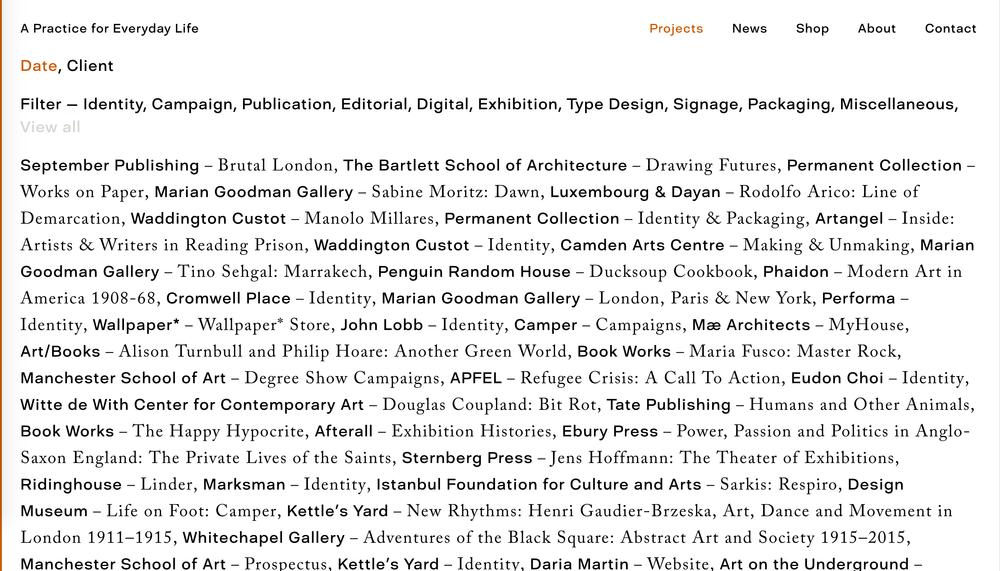Filter projects by Miscellaneous
This screenshot has height=571, width=1000.
click(x=897, y=104)
